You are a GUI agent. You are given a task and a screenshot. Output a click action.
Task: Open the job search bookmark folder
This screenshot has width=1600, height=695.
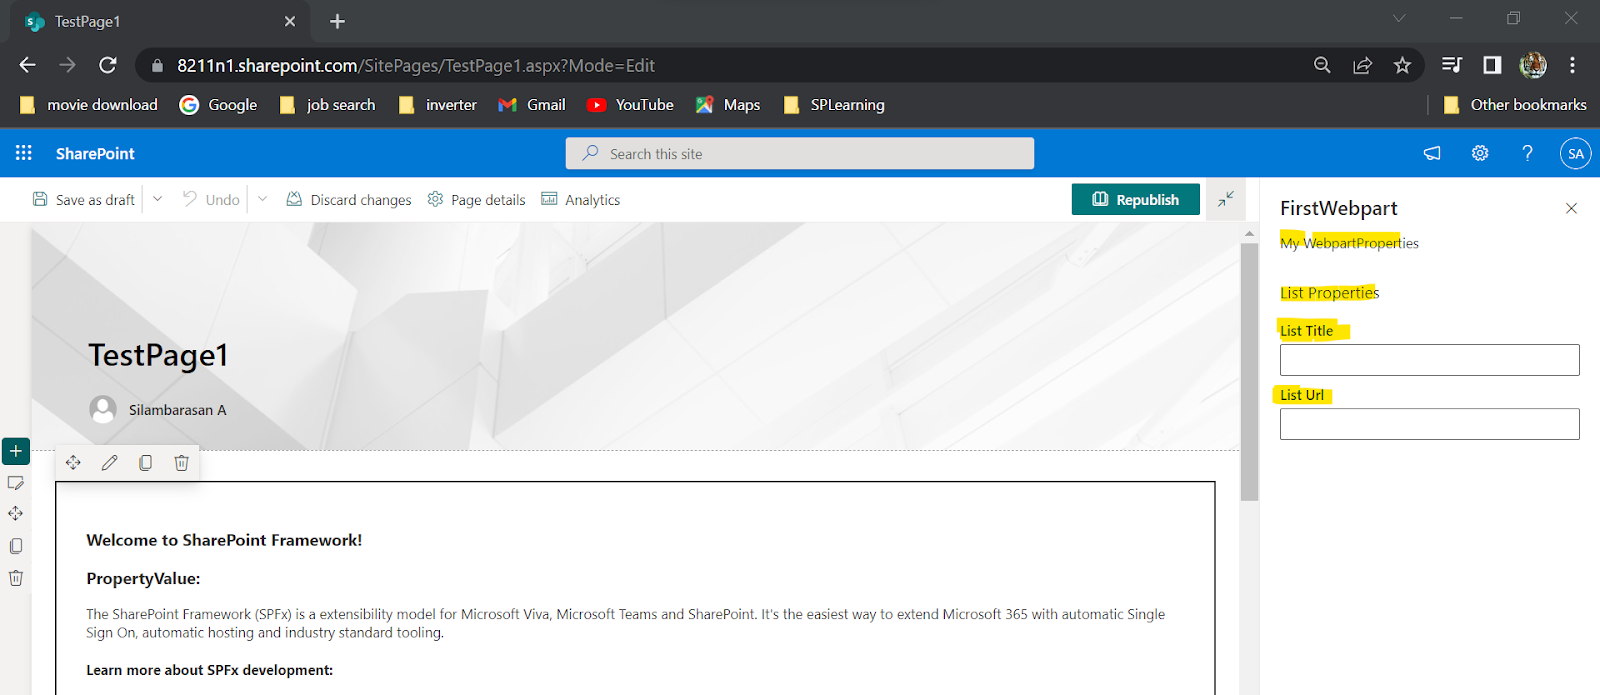327,105
